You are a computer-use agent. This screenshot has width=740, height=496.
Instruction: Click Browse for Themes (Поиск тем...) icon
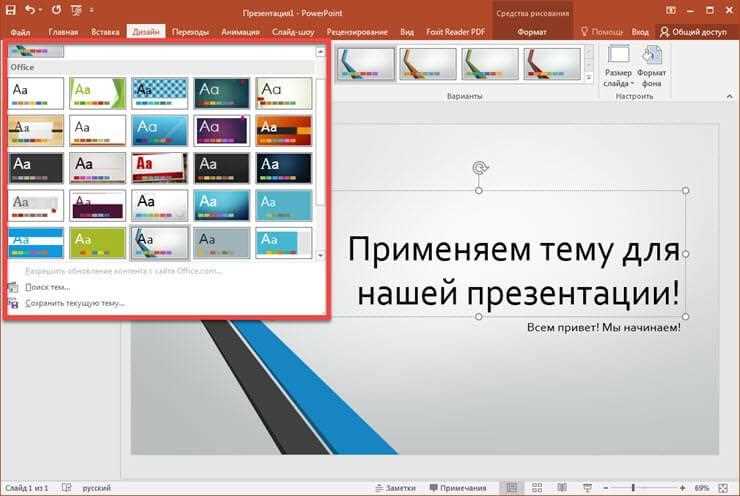pyautogui.click(x=13, y=287)
